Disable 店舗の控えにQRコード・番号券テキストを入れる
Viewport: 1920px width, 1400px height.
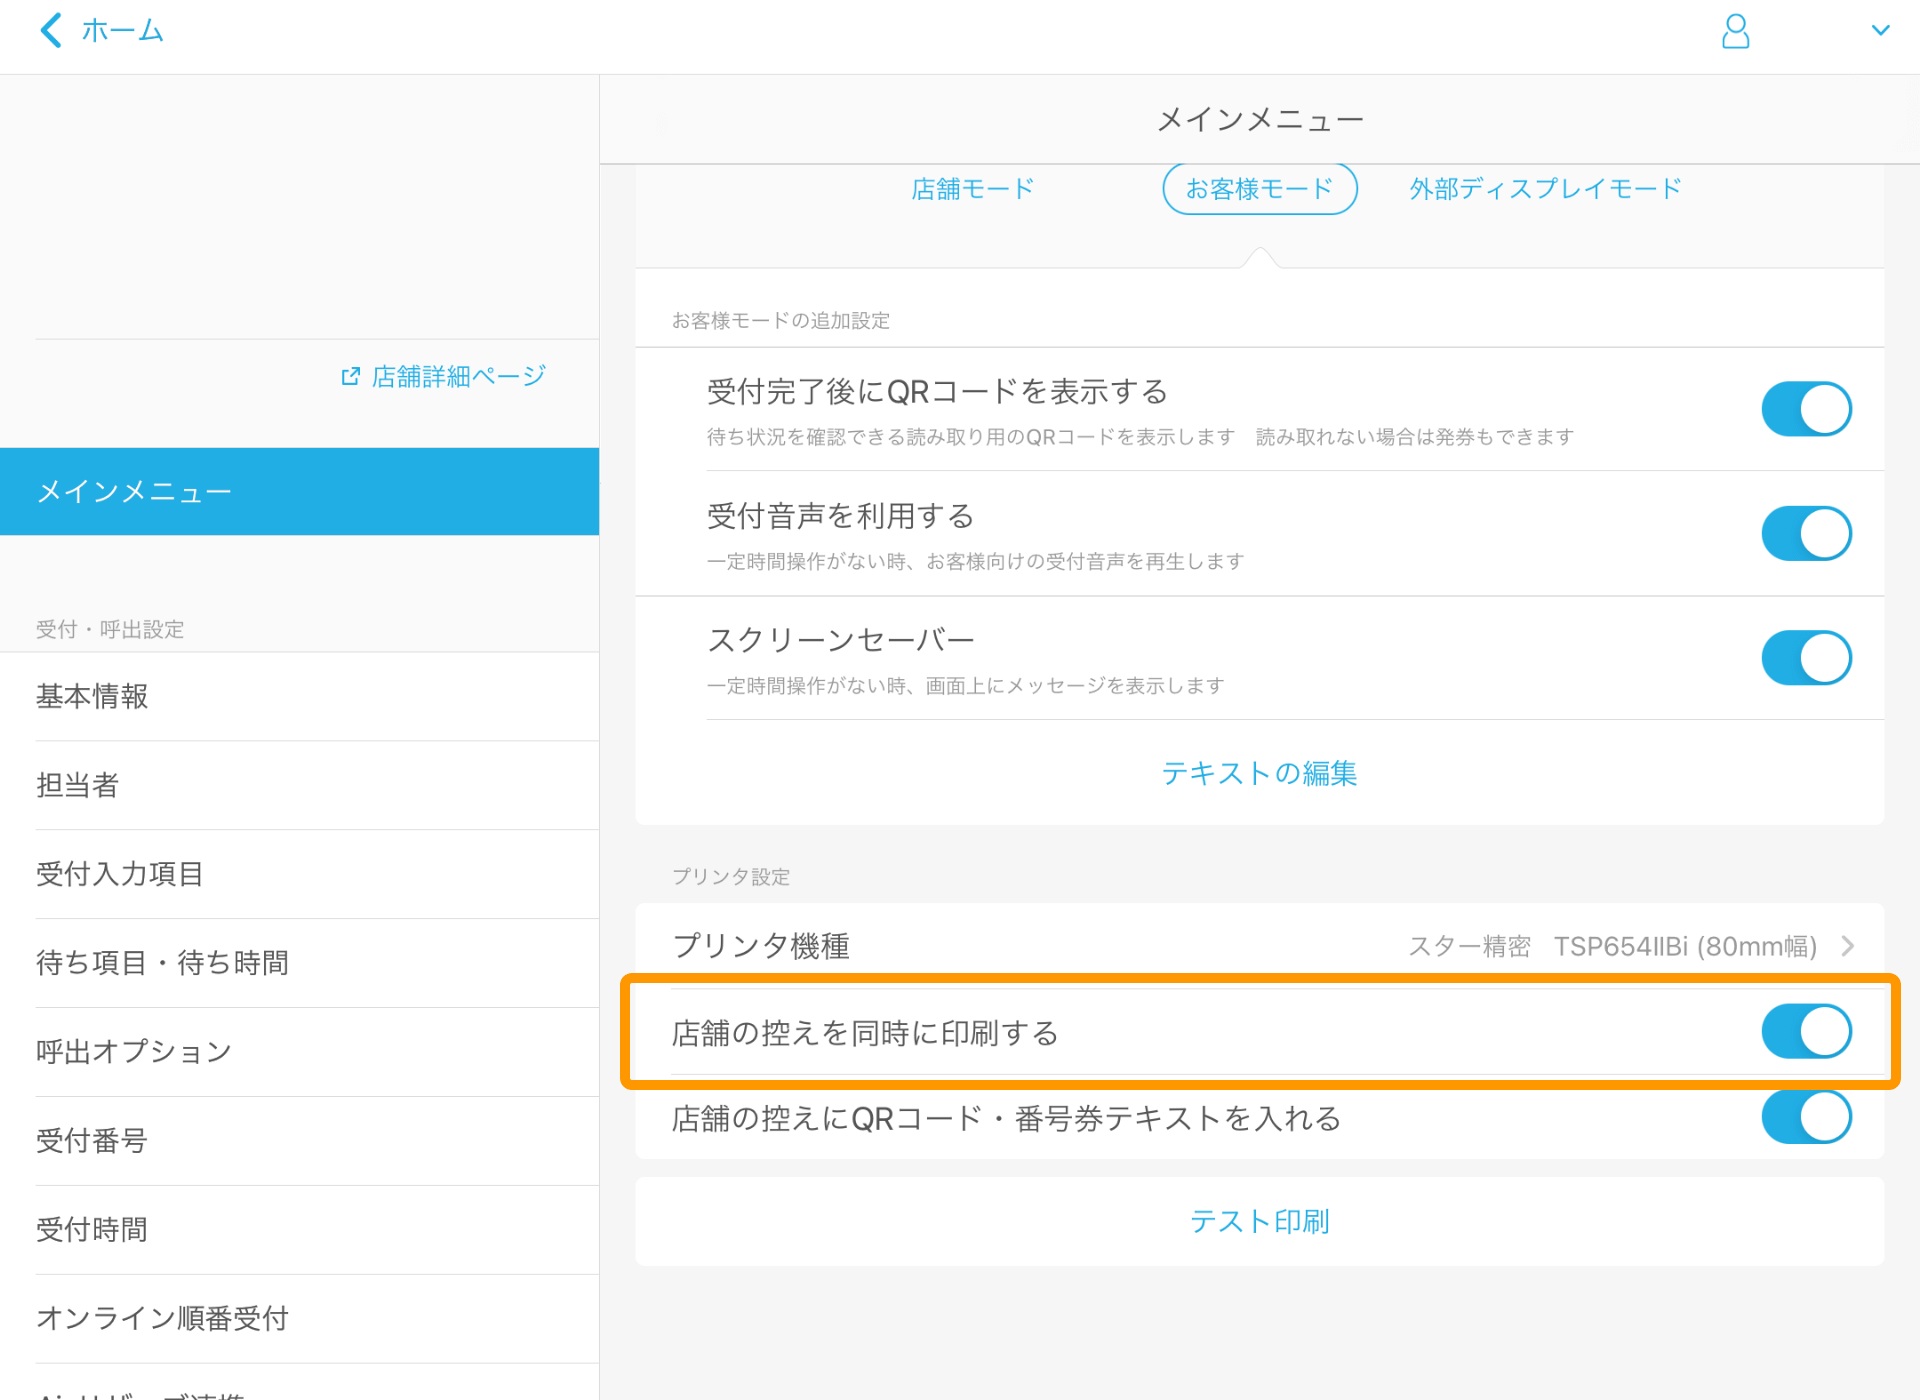click(1806, 1118)
